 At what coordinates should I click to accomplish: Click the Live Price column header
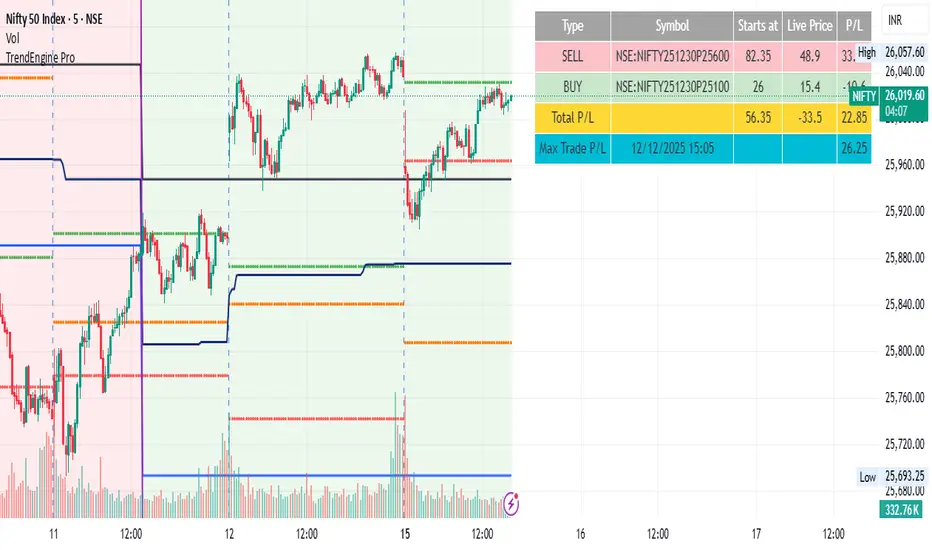[811, 26]
